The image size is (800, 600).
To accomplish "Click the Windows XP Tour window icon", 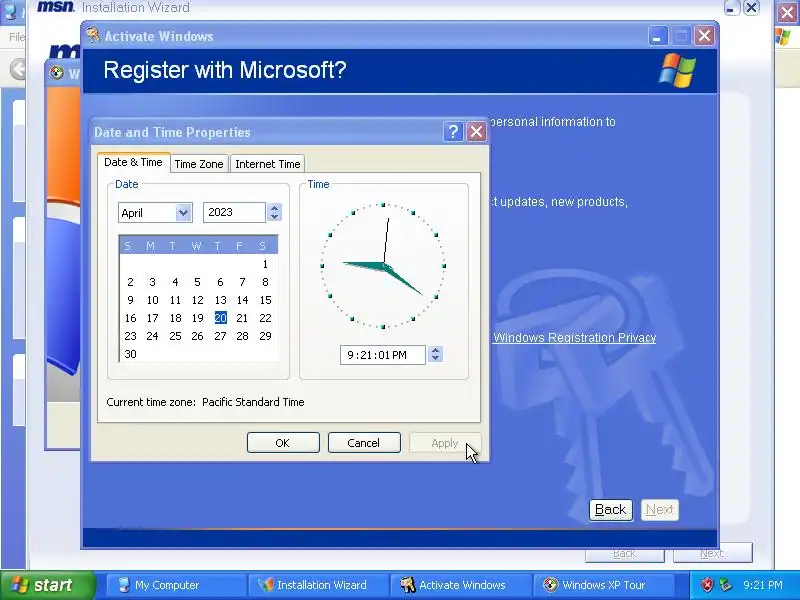I will pos(57,72).
